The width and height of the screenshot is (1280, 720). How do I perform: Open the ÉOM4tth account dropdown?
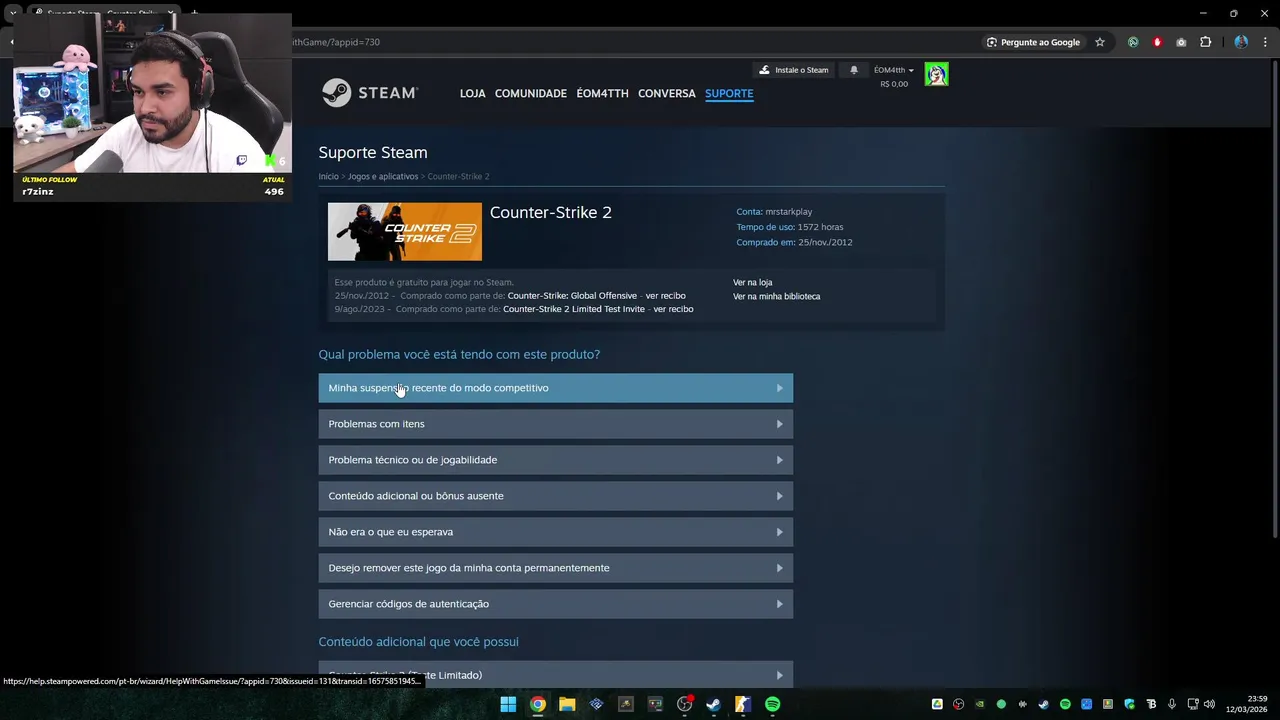(893, 70)
